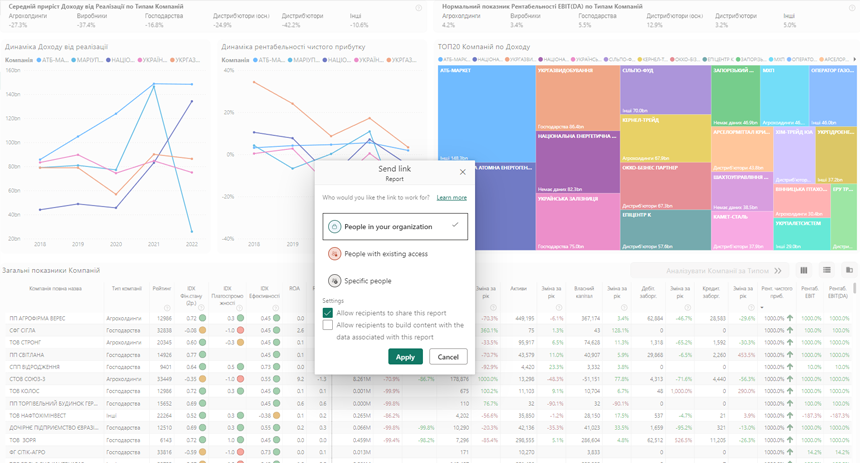Use the table's vertical scrollbar
860x463 pixels.
pos(854,289)
